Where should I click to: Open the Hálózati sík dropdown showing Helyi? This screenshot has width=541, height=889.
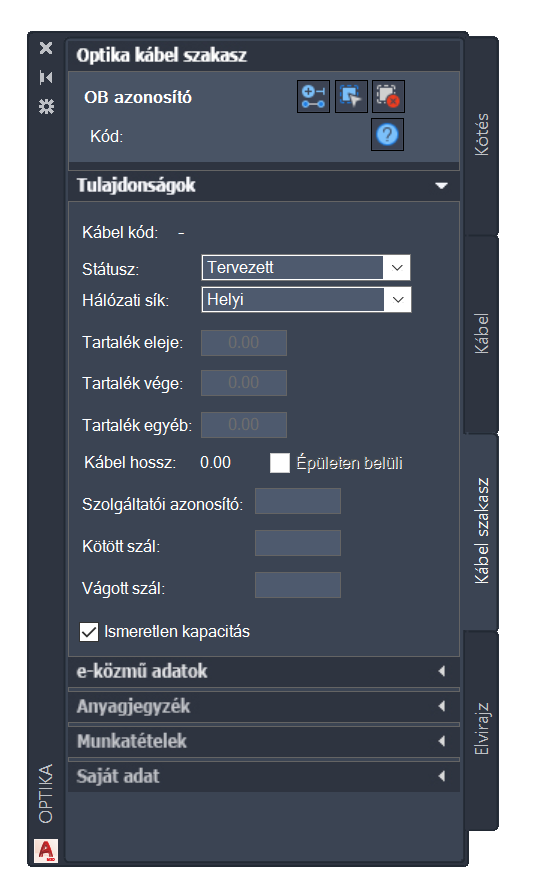306,300
